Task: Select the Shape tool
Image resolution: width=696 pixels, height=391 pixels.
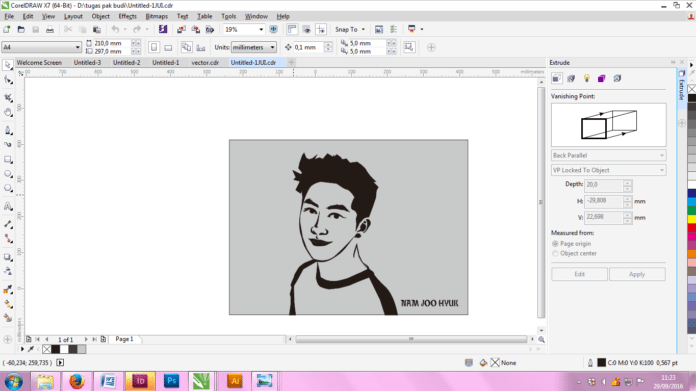Action: coord(8,80)
